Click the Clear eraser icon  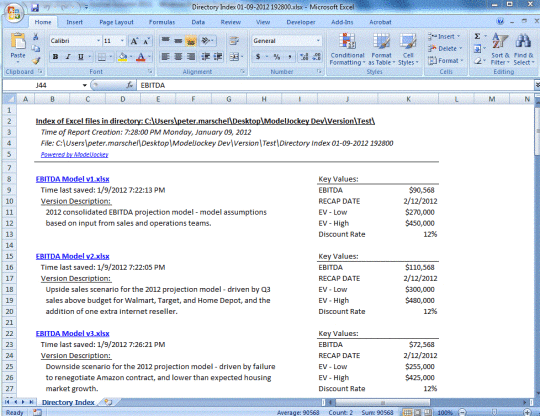[478, 61]
